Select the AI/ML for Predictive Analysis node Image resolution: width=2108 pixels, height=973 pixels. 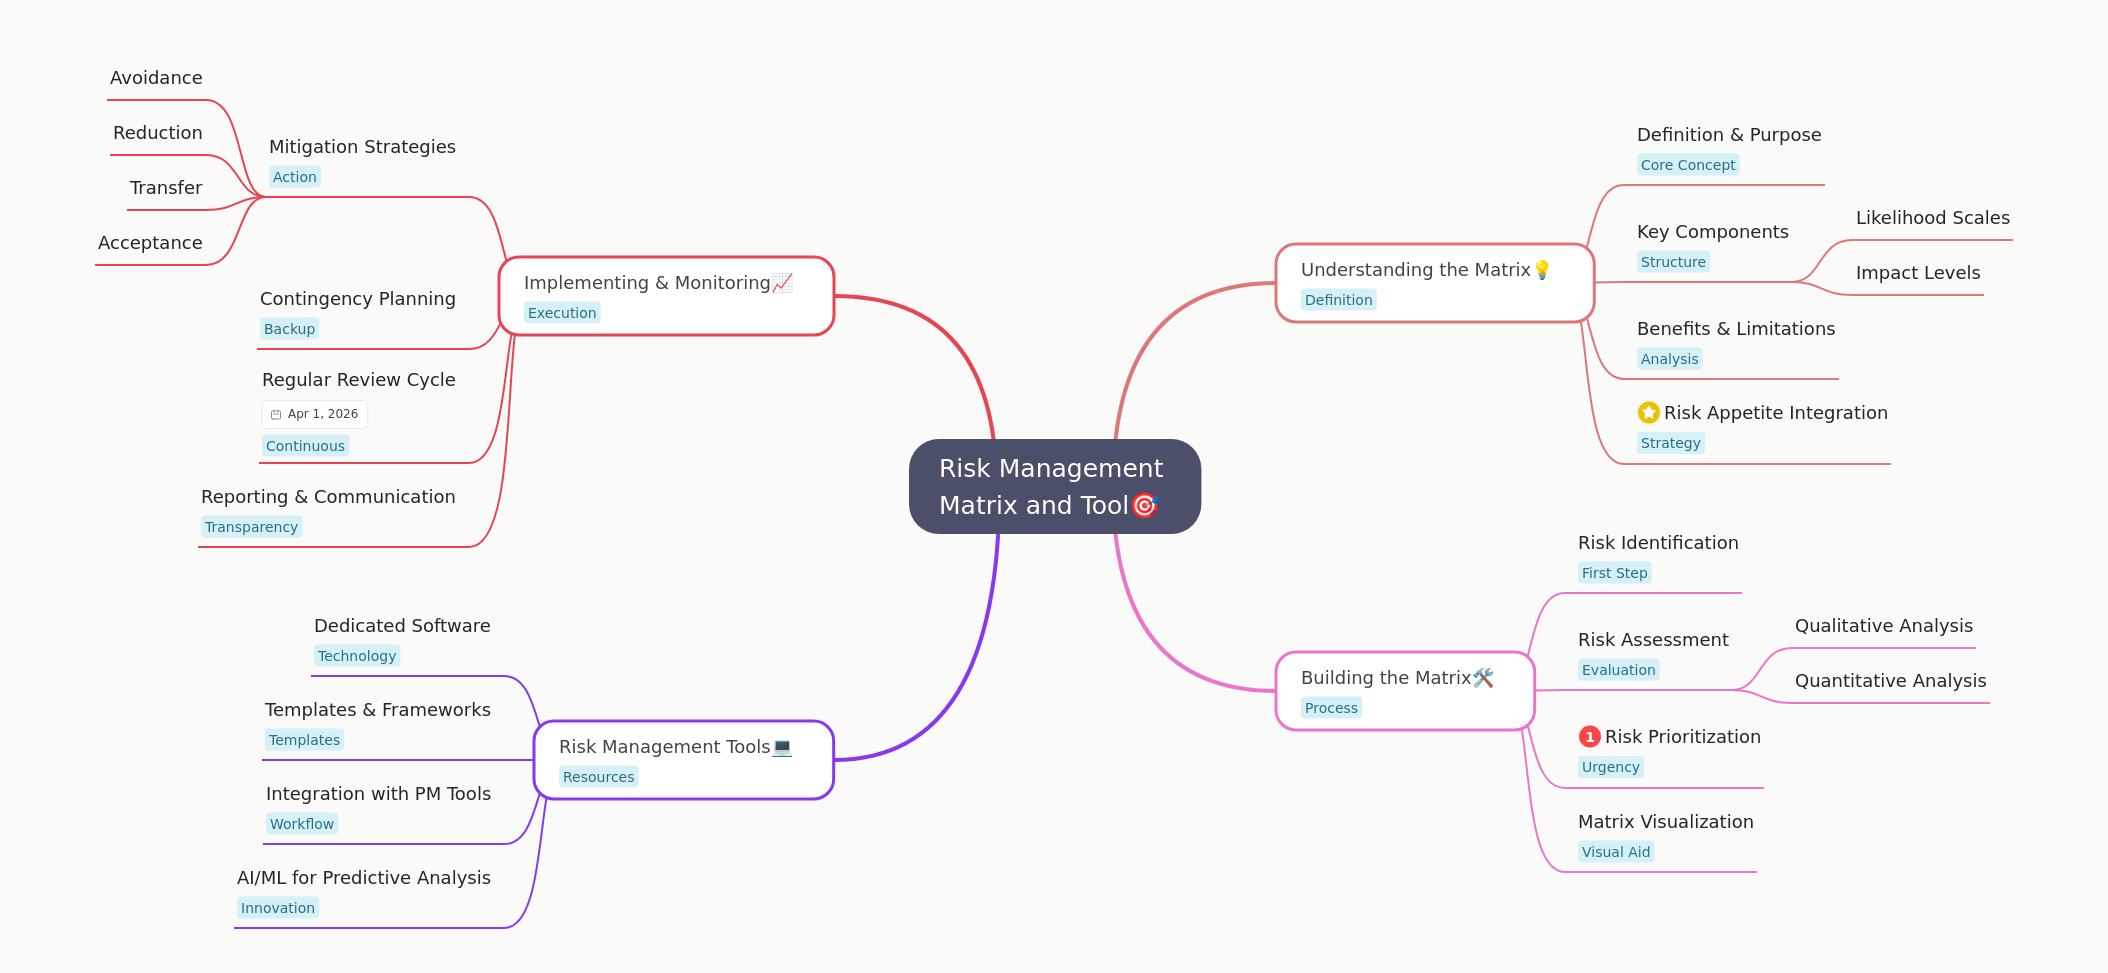(x=363, y=877)
